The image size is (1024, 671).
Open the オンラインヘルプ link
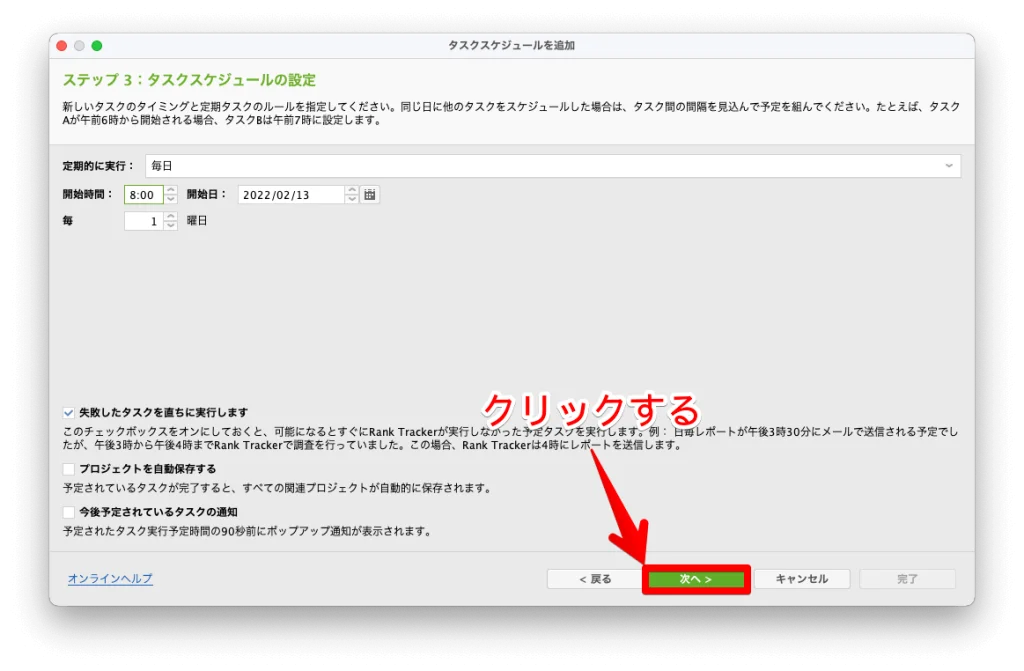pos(110,579)
